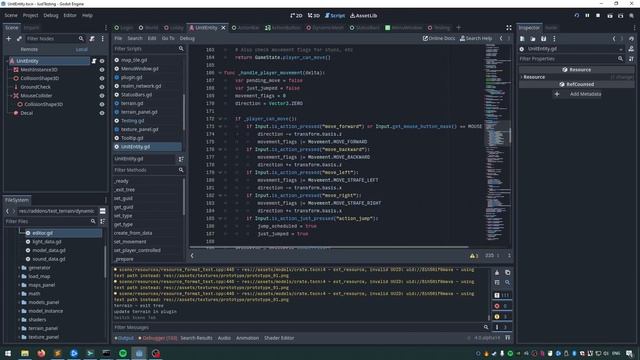Expand the terrain_panel folder
The height and width of the screenshot is (360, 640).
coord(19,328)
